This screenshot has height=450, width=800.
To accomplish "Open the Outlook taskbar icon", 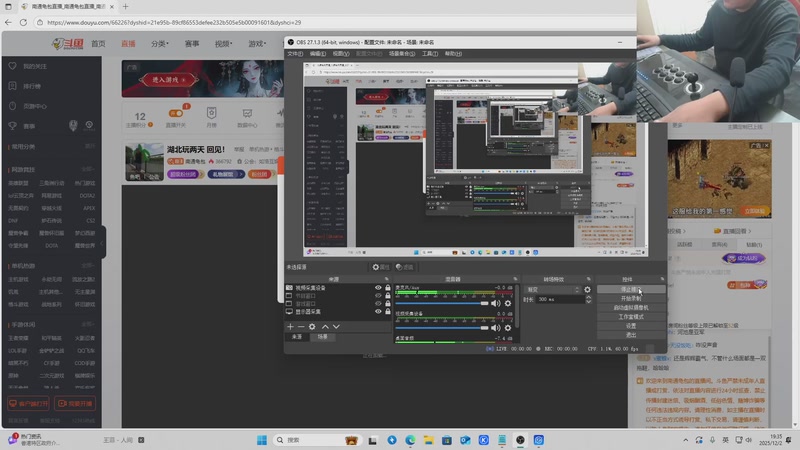I will (x=465, y=440).
